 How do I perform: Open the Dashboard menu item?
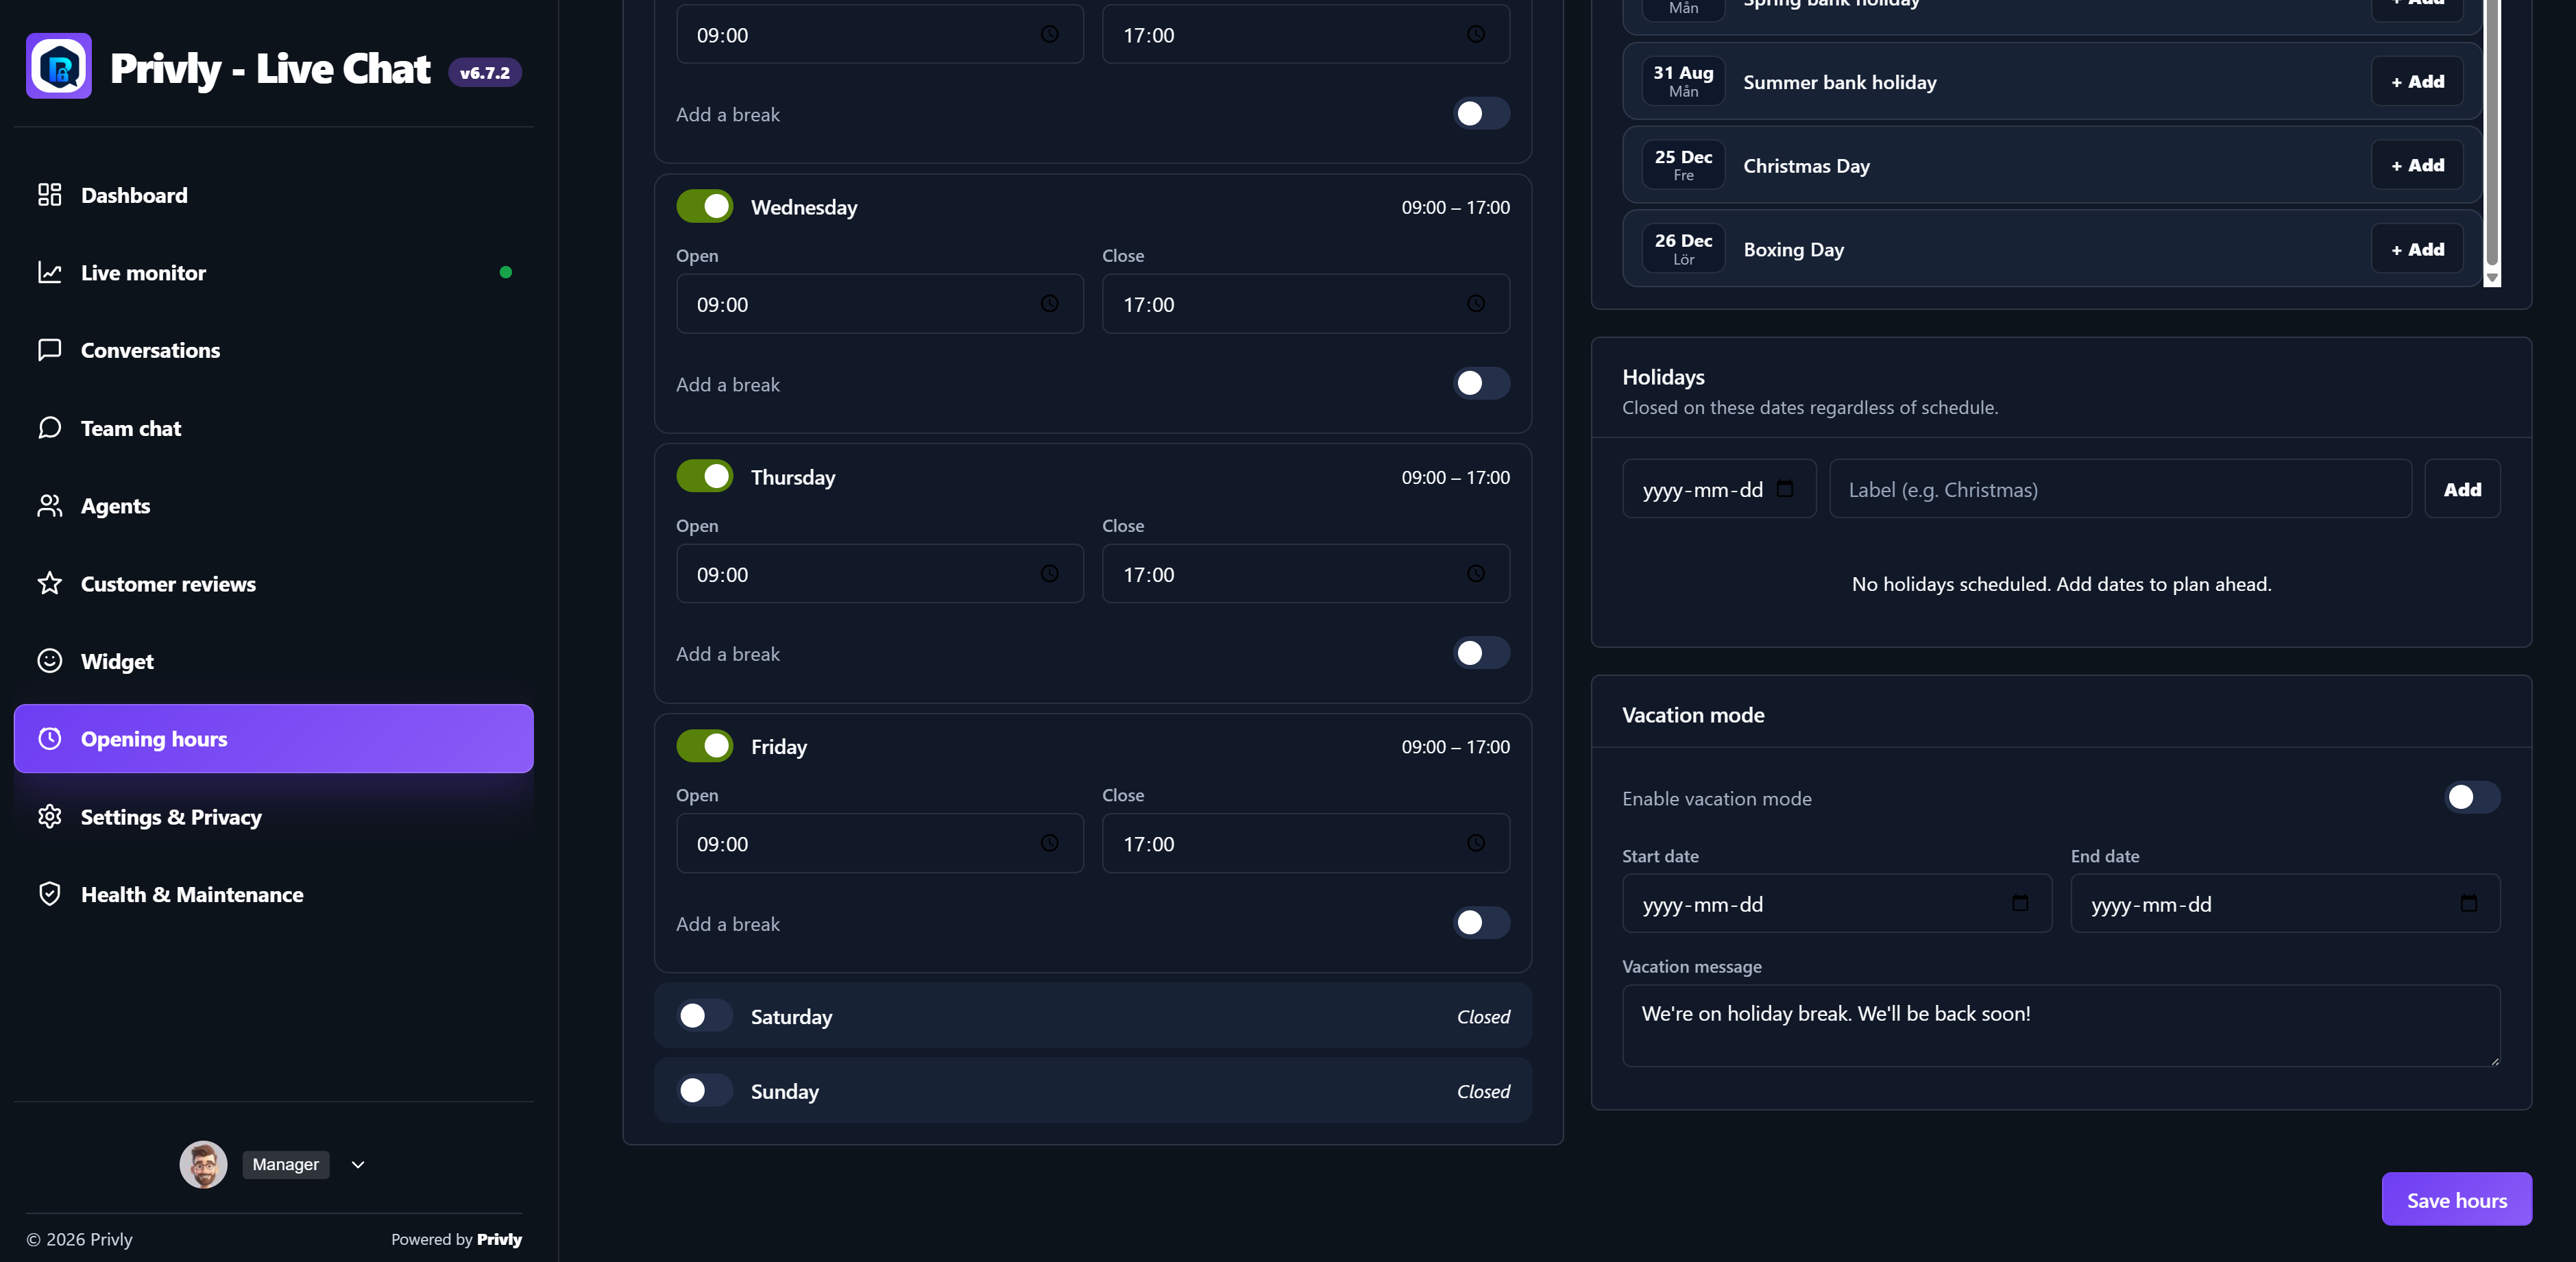coord(273,195)
